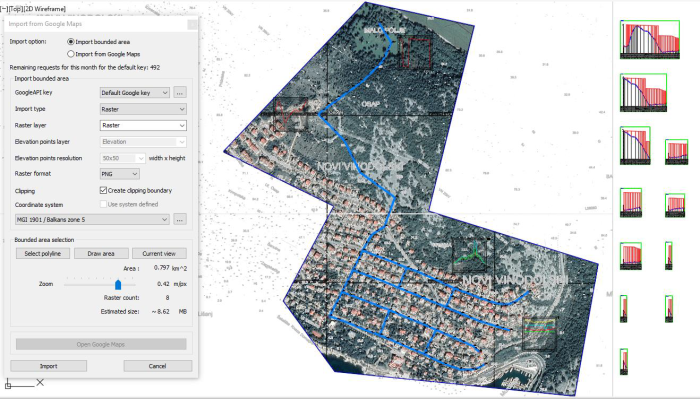Click the ellipsis button beside coordinate system
Screen dimensions: 700x399
pyautogui.click(x=179, y=219)
